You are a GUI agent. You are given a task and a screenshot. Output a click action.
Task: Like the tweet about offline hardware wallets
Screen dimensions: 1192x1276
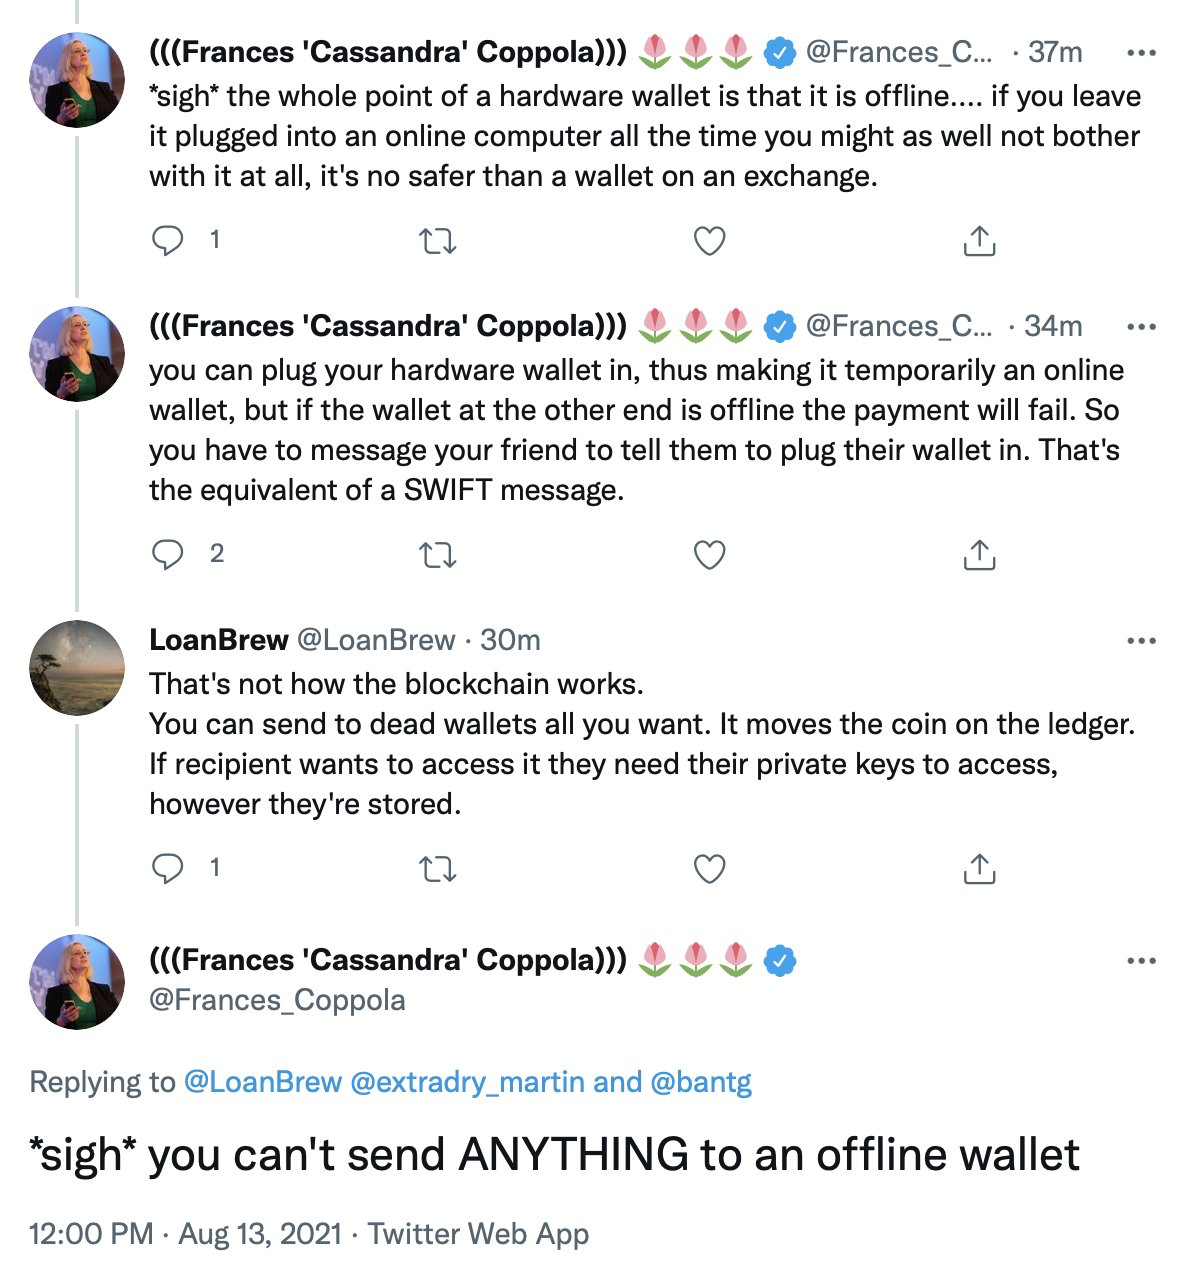(709, 241)
